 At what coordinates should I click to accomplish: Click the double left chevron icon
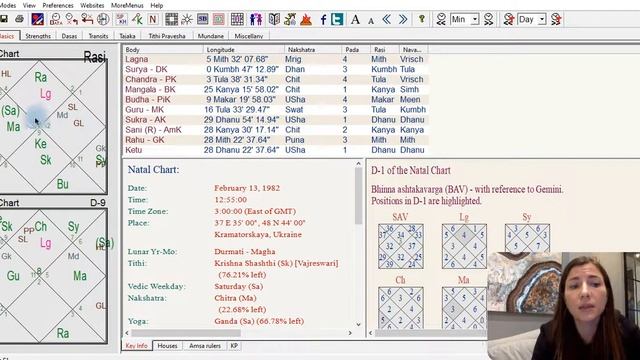(387, 19)
